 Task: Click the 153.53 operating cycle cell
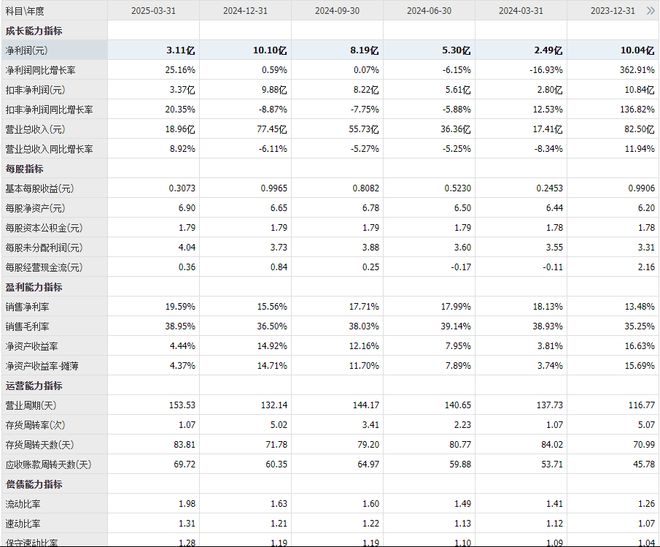click(x=182, y=405)
